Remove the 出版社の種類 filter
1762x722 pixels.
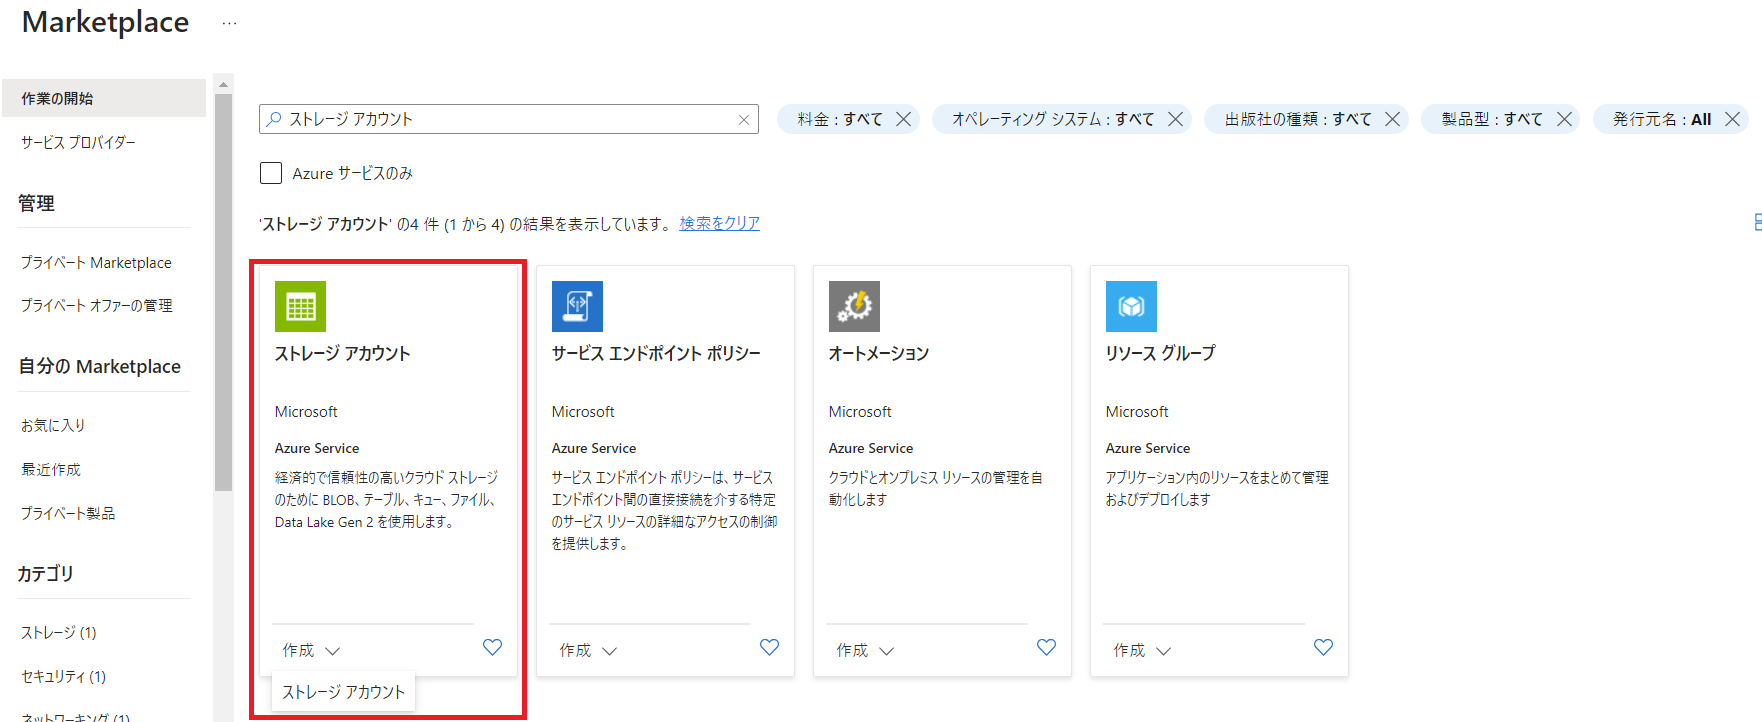coord(1392,119)
